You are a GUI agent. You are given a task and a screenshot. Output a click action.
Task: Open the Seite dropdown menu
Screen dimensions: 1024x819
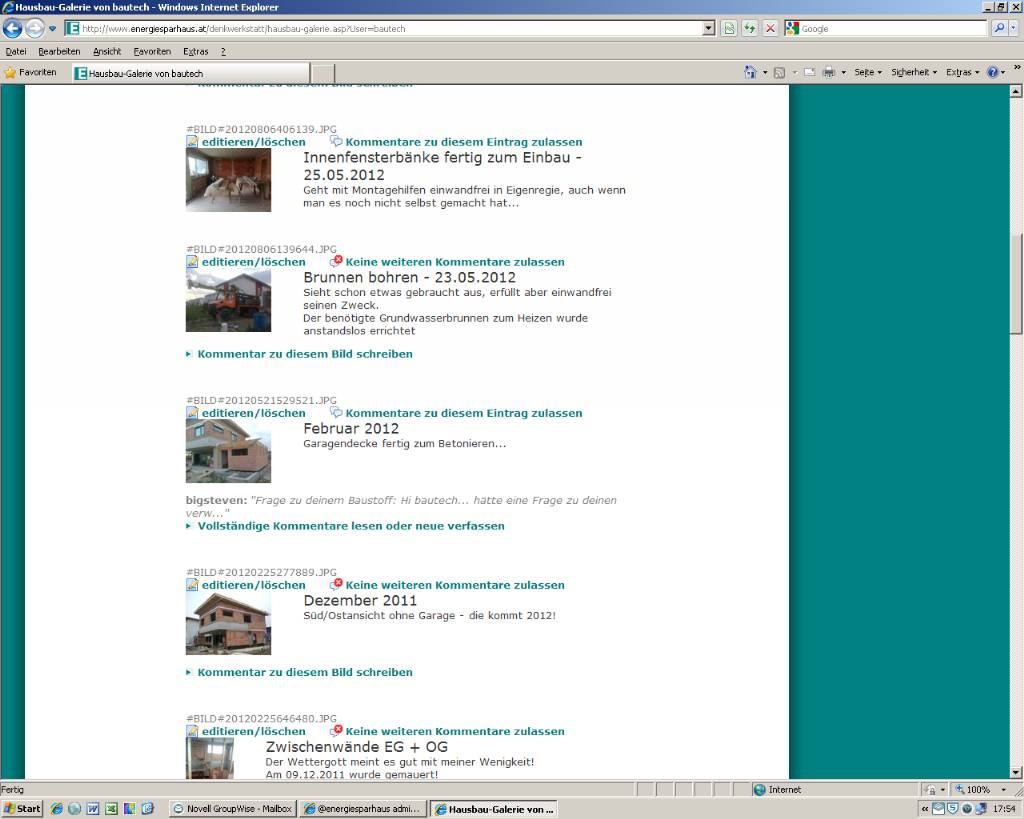click(x=867, y=72)
